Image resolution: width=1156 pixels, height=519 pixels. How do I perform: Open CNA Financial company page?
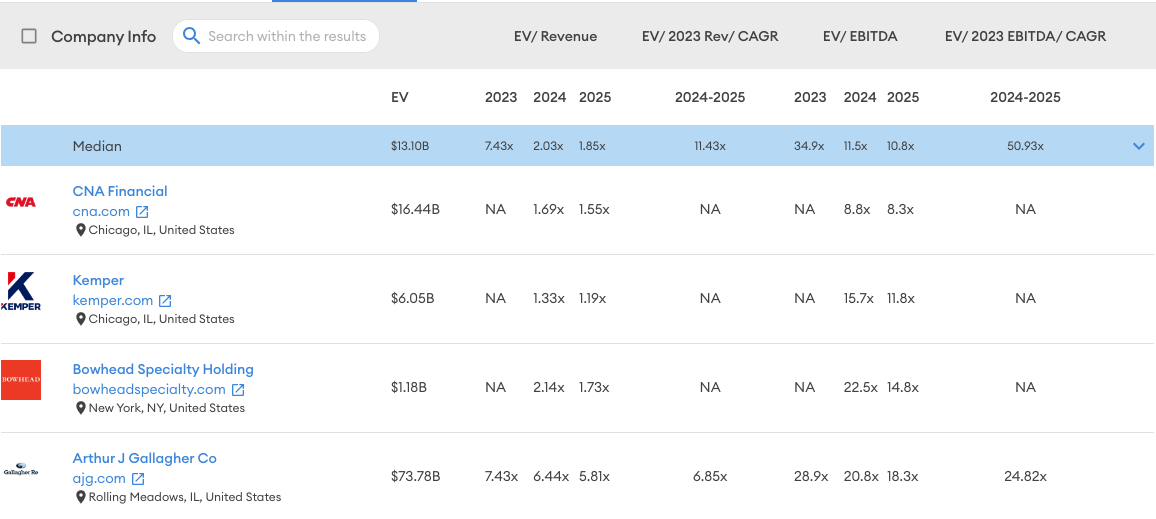(120, 191)
